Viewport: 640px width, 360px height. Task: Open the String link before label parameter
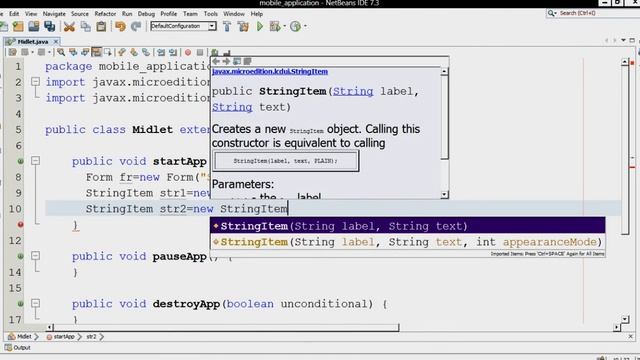pyautogui.click(x=353, y=91)
